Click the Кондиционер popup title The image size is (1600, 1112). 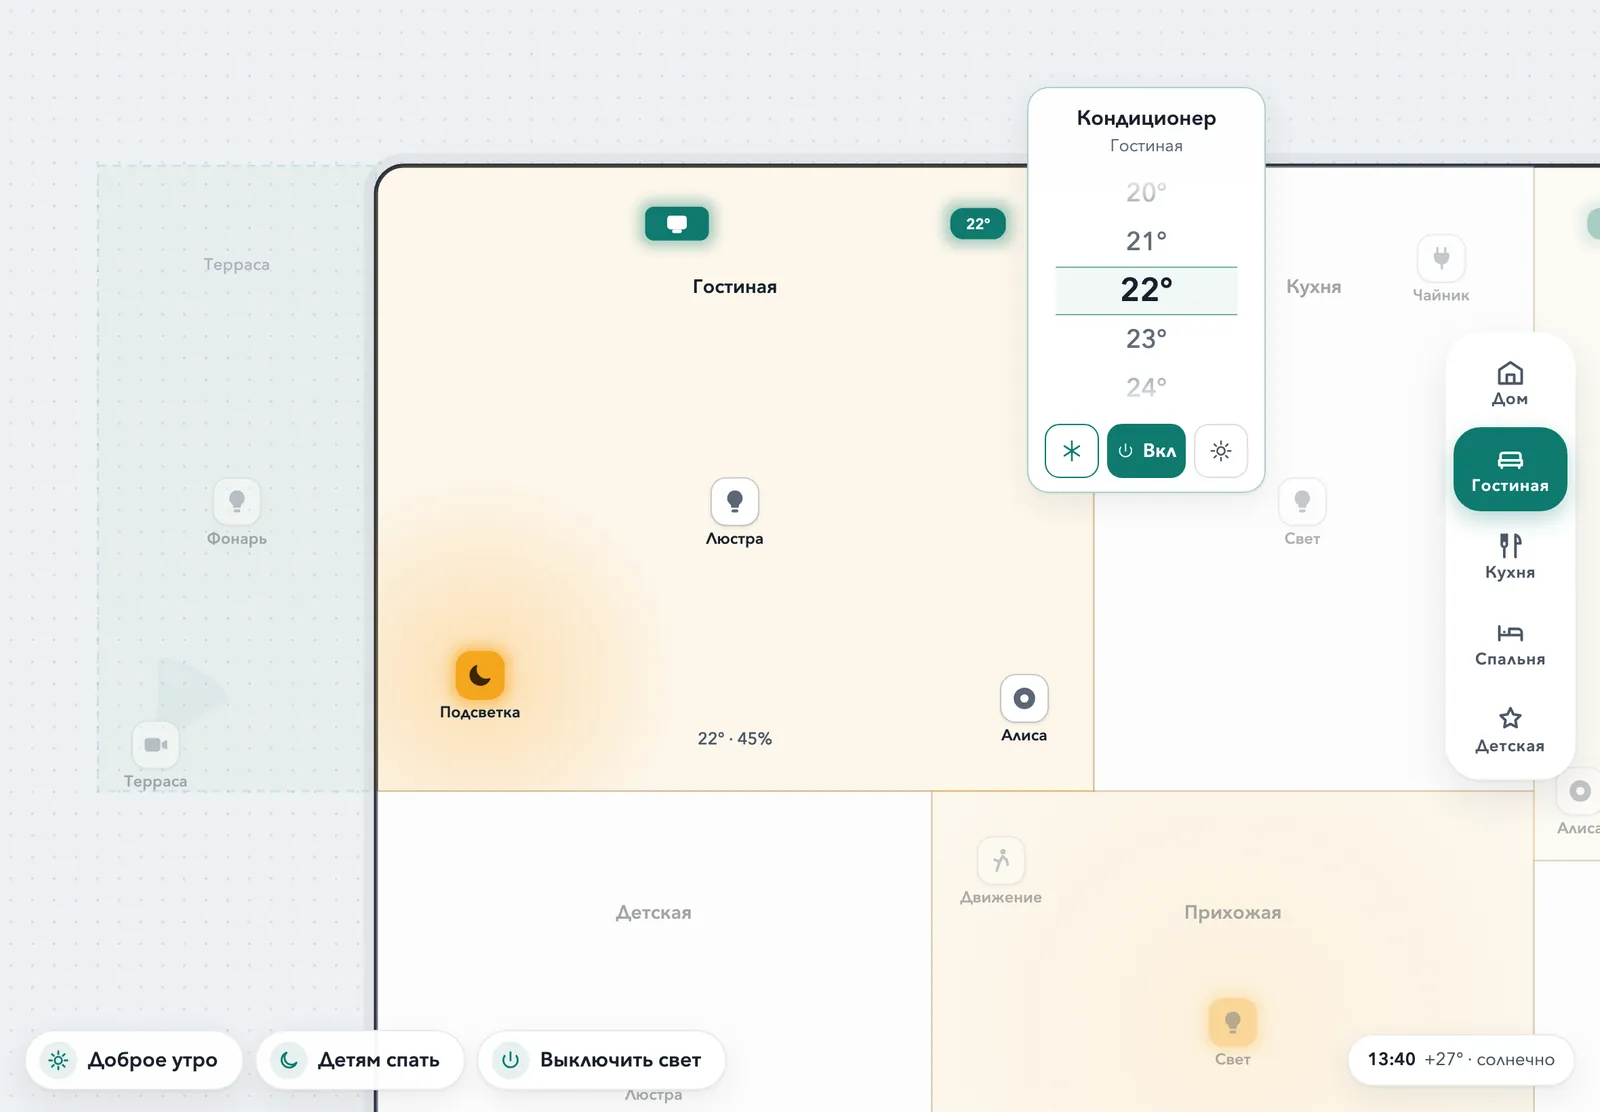coord(1146,118)
